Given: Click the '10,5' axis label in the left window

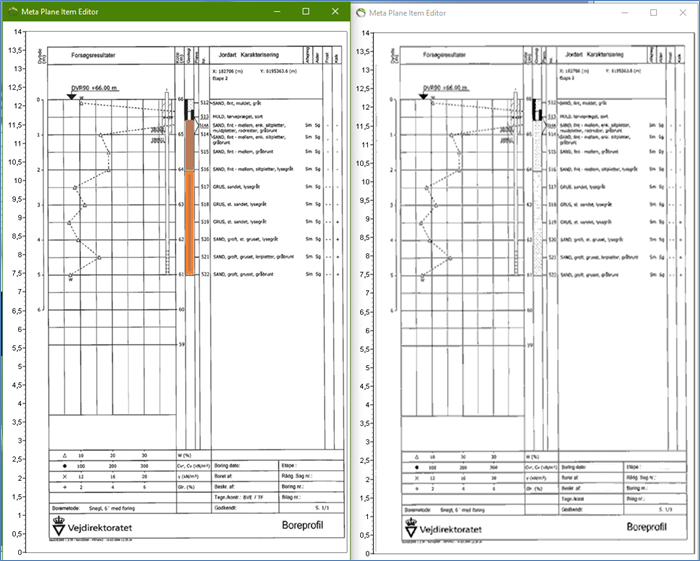Looking at the screenshot, I should point(15,162).
